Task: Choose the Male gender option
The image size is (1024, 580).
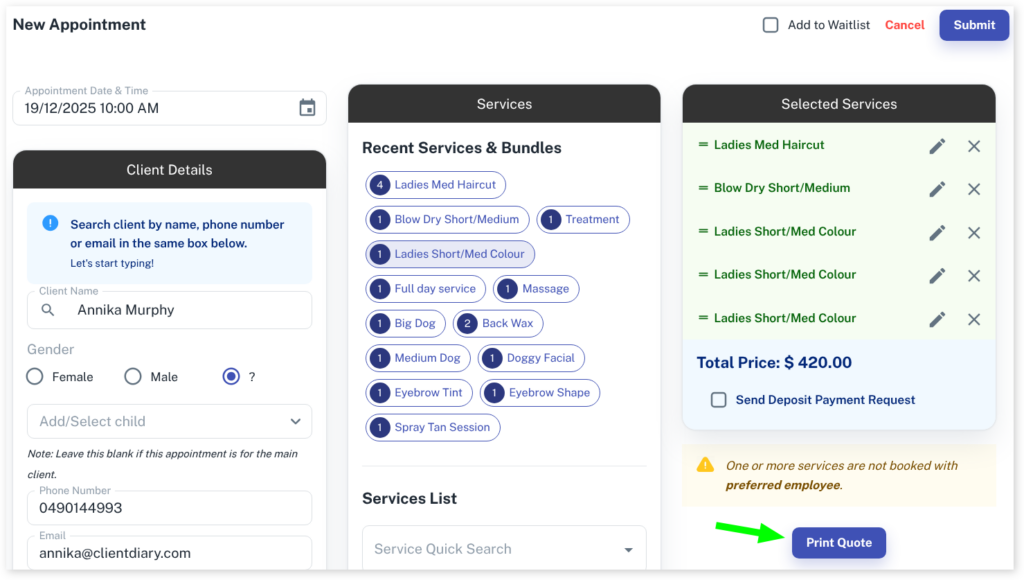Action: pyautogui.click(x=133, y=377)
